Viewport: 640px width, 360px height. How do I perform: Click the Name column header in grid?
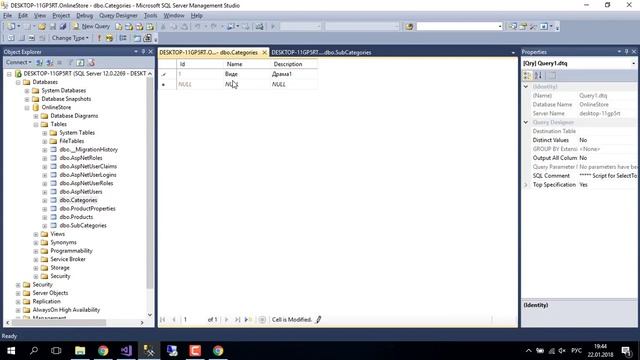pyautogui.click(x=246, y=64)
